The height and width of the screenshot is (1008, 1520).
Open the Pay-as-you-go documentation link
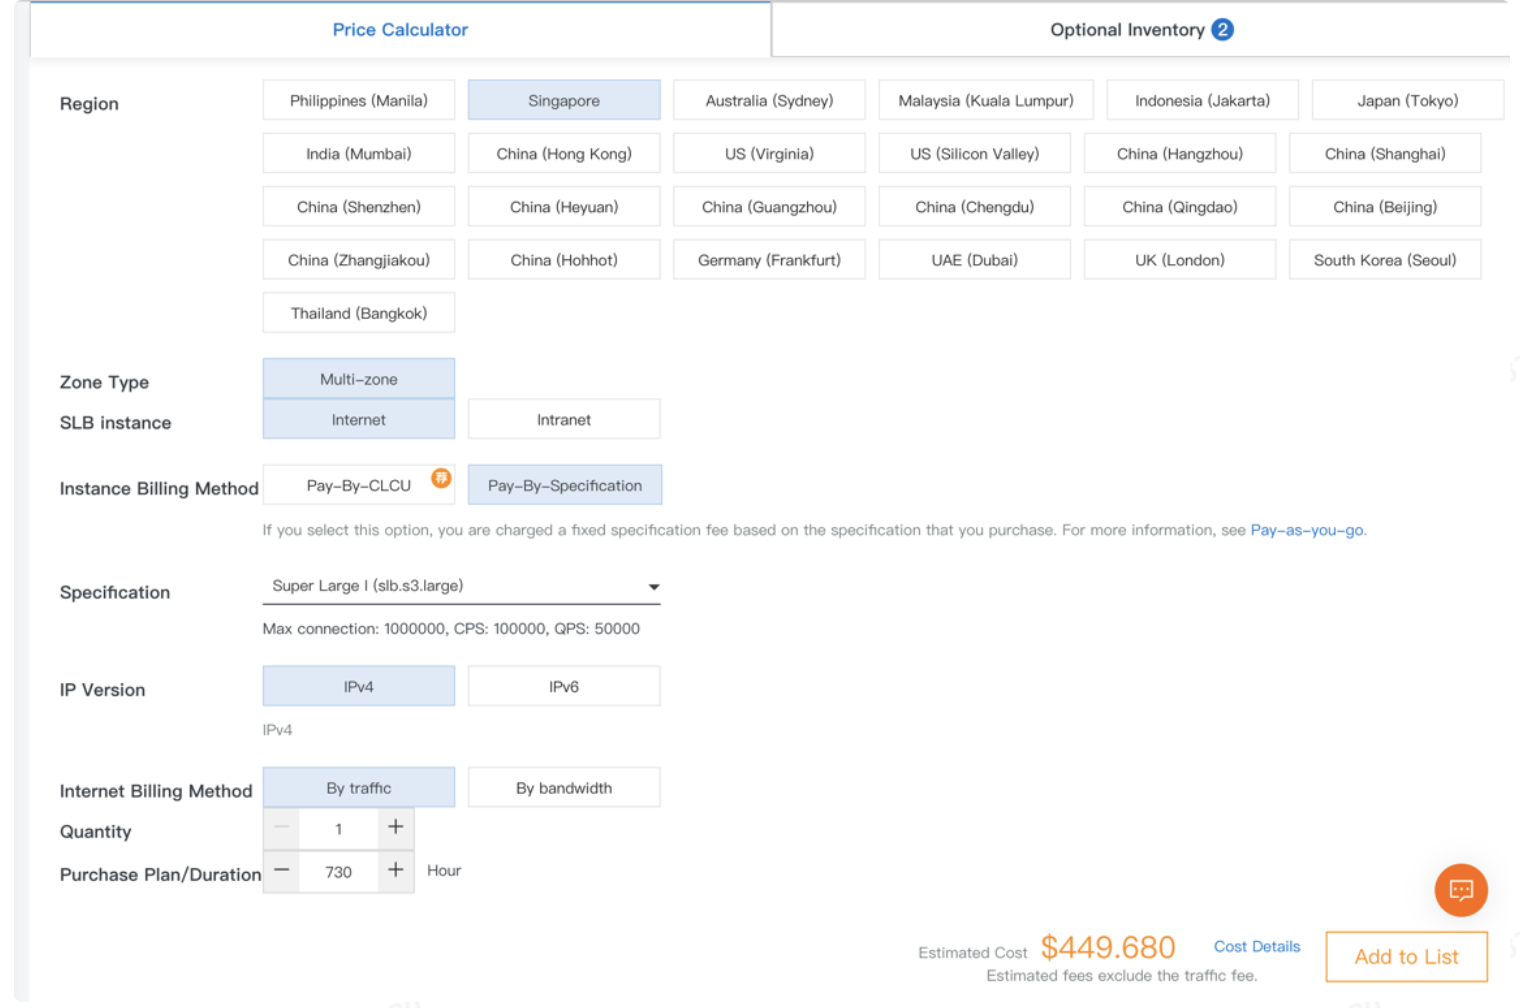click(1306, 530)
